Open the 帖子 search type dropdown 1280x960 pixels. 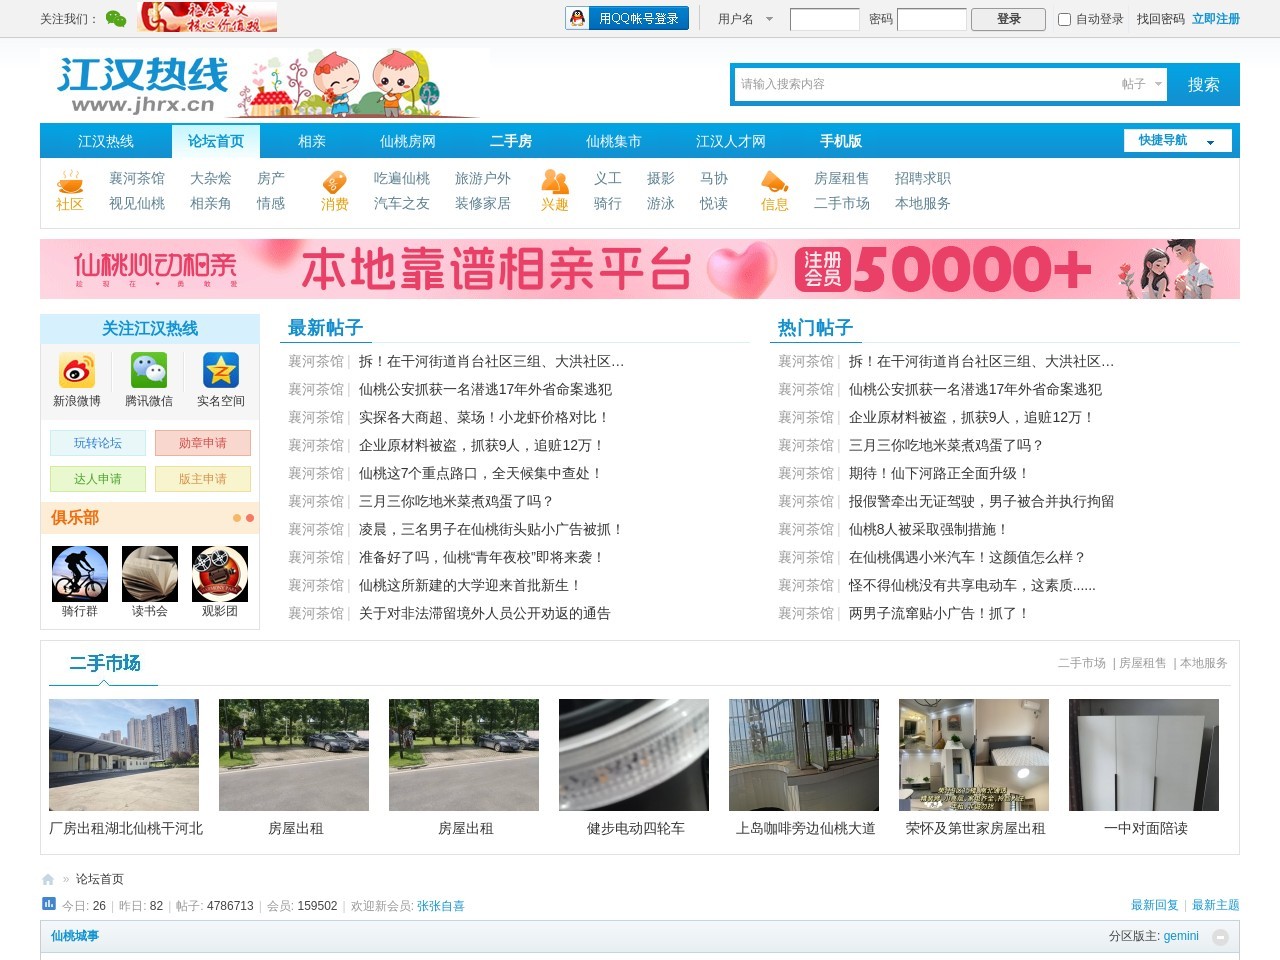tap(1139, 84)
